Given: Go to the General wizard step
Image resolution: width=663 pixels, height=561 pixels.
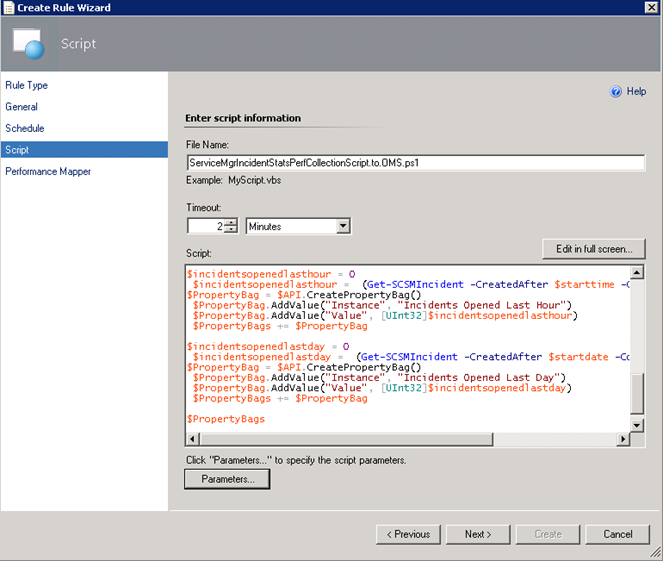Looking at the screenshot, I should 22,107.
